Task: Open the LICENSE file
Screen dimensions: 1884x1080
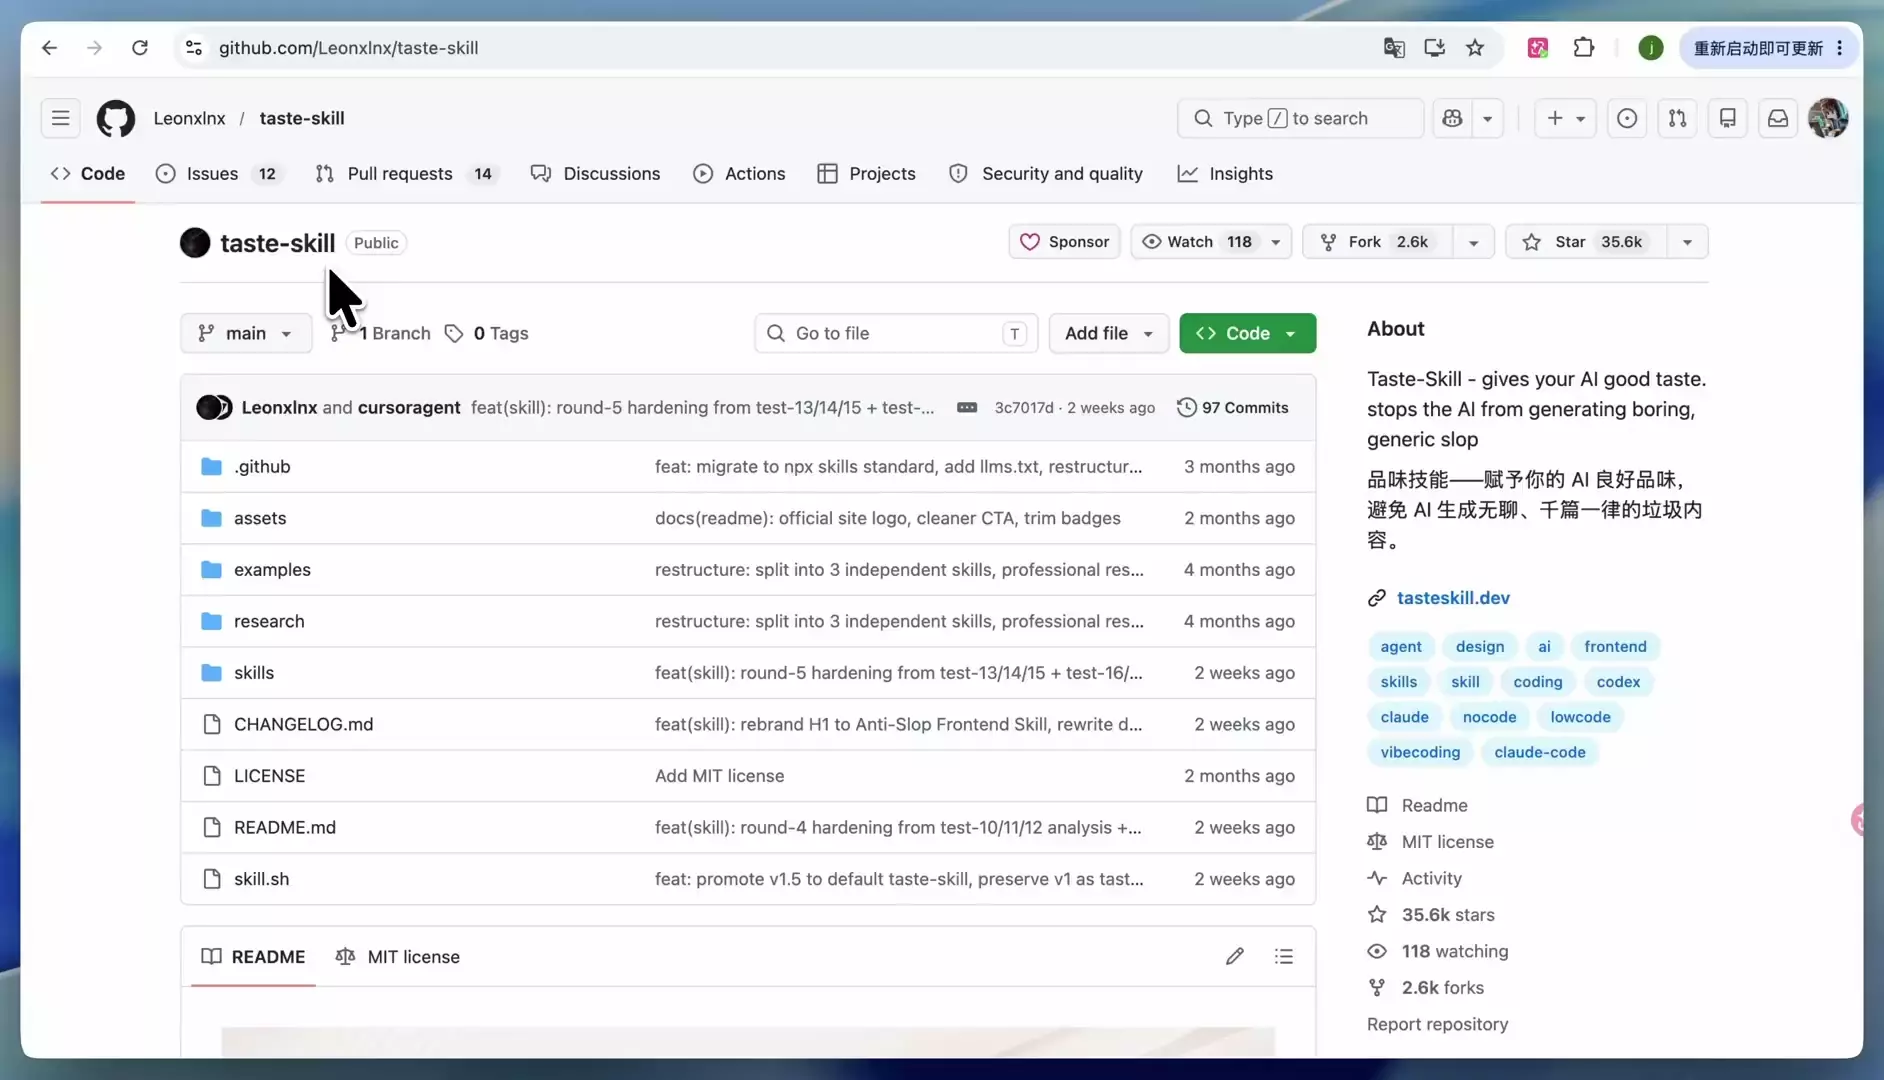Action: coord(269,776)
